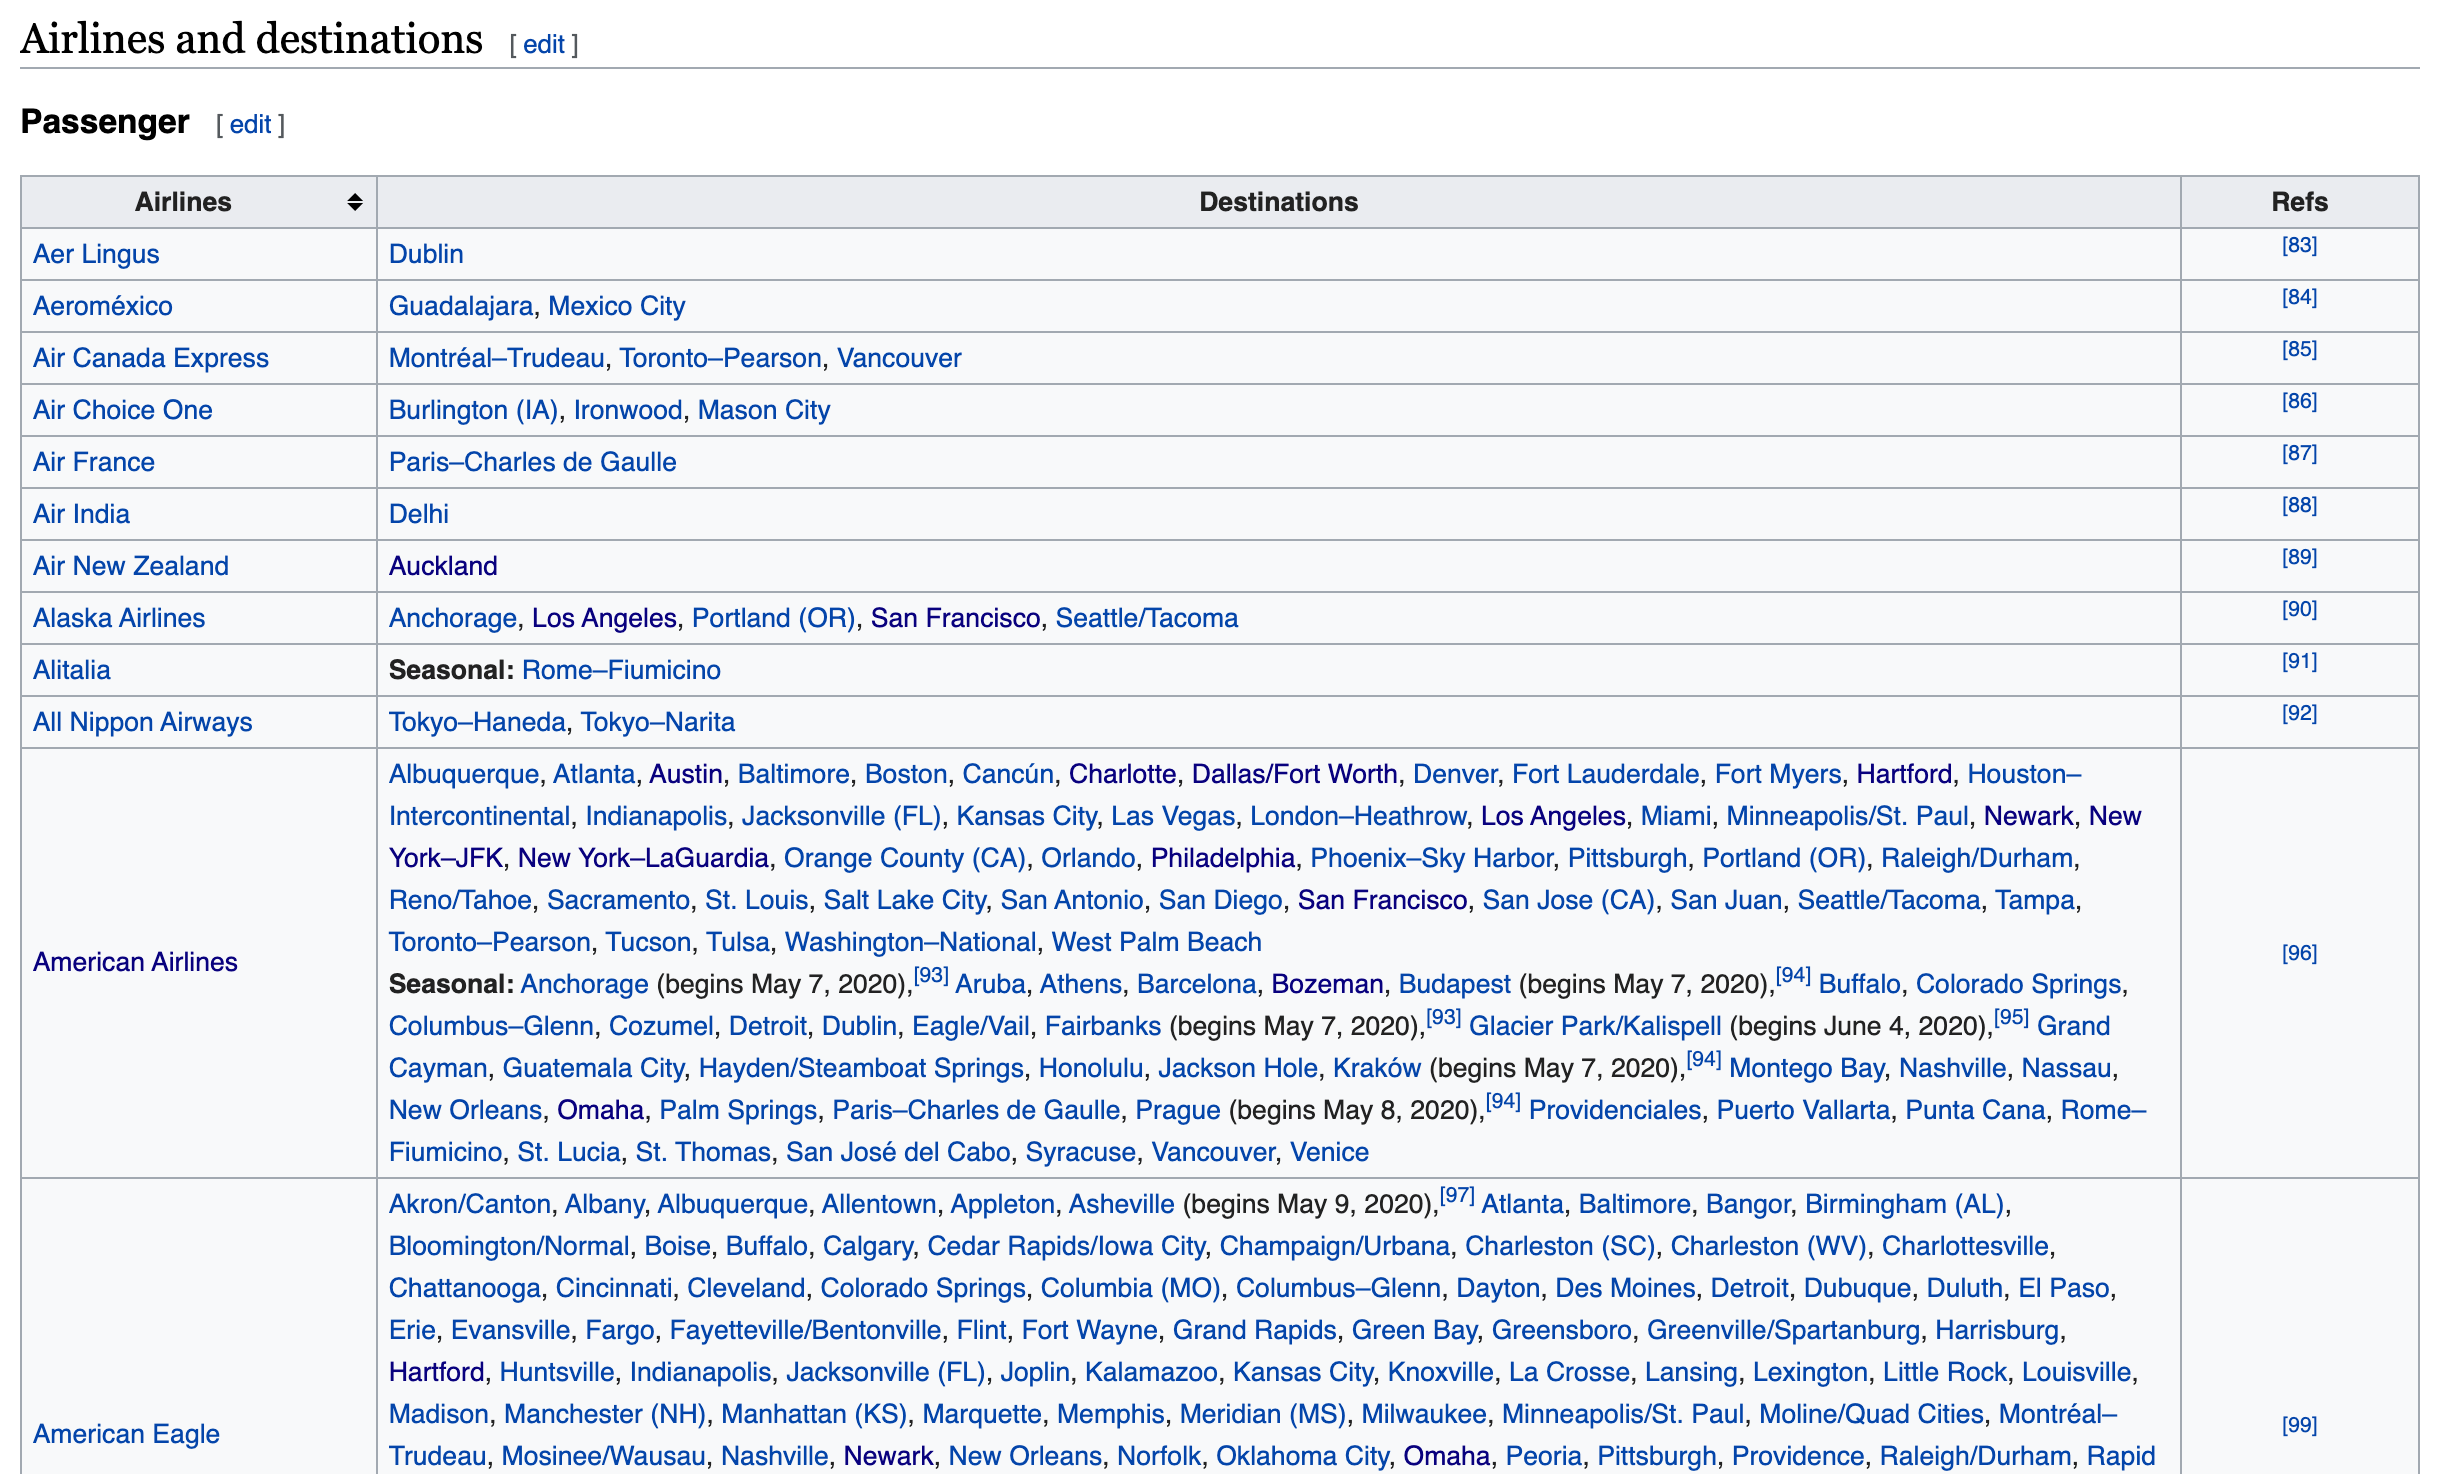Screen dimensions: 2444x1474
Task: Follow the Tokyo–Haneda destination link
Action: click(477, 722)
